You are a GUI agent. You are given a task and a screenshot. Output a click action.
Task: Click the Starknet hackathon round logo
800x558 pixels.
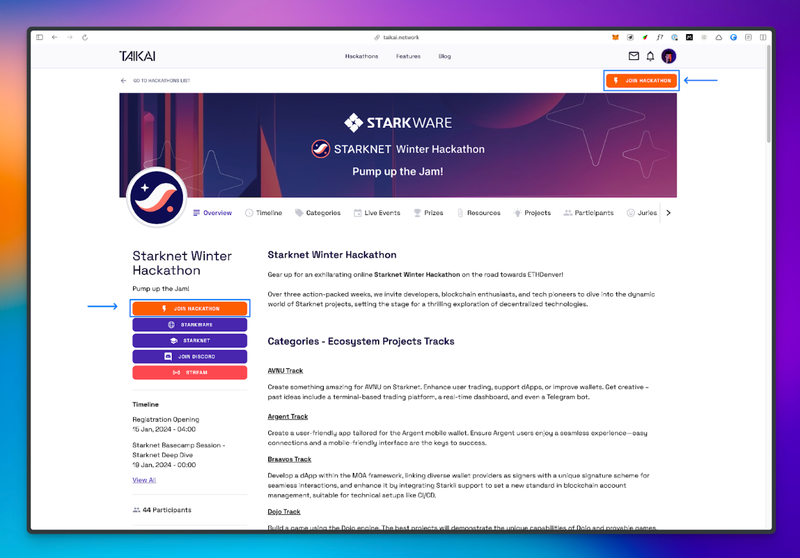[157, 198]
